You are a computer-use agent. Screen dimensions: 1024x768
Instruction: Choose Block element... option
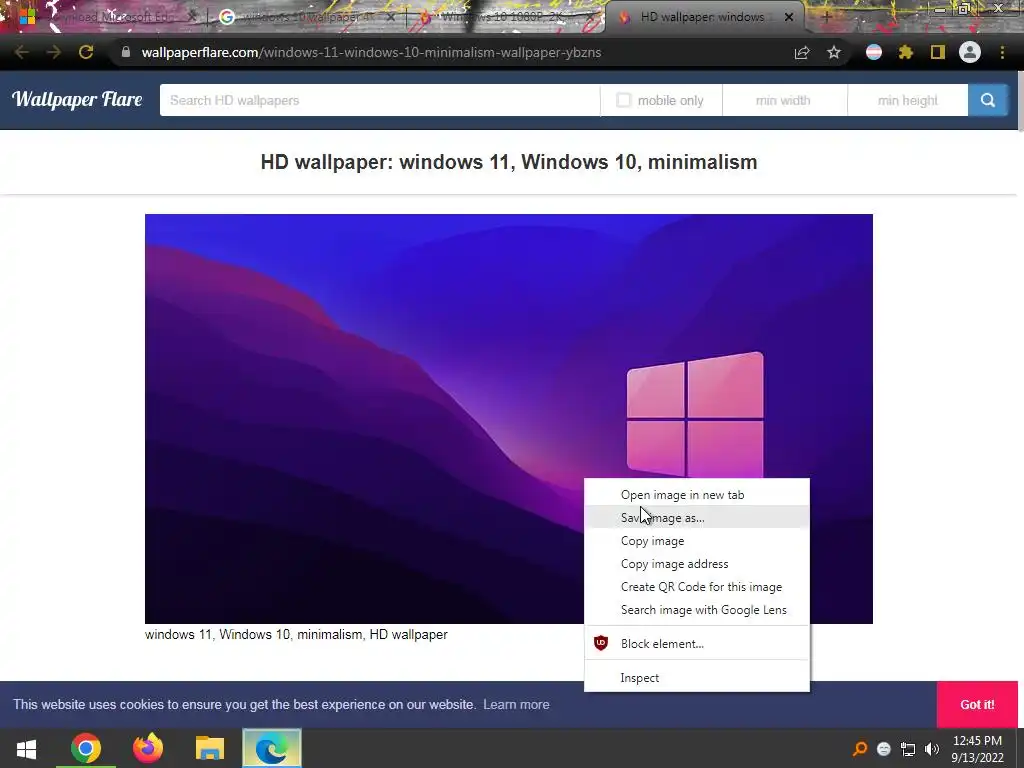point(697,643)
